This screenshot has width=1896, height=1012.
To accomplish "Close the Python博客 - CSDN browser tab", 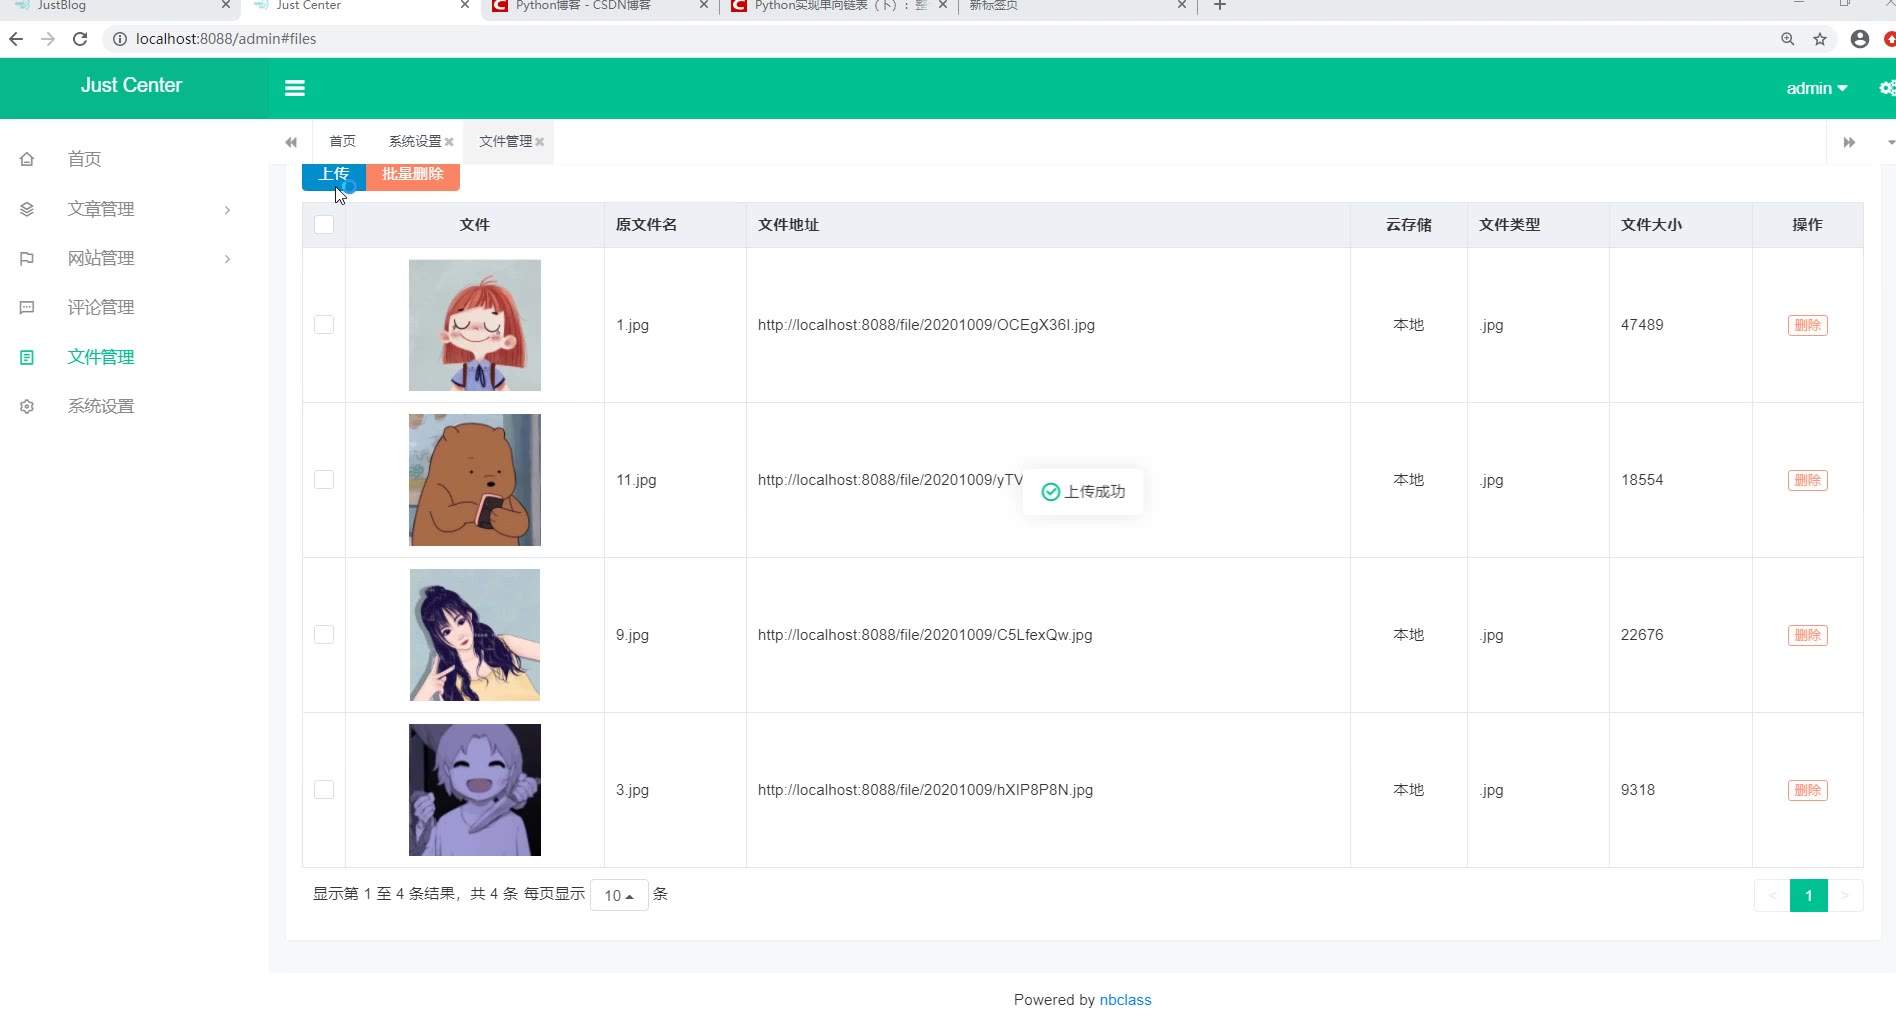I will (x=704, y=5).
